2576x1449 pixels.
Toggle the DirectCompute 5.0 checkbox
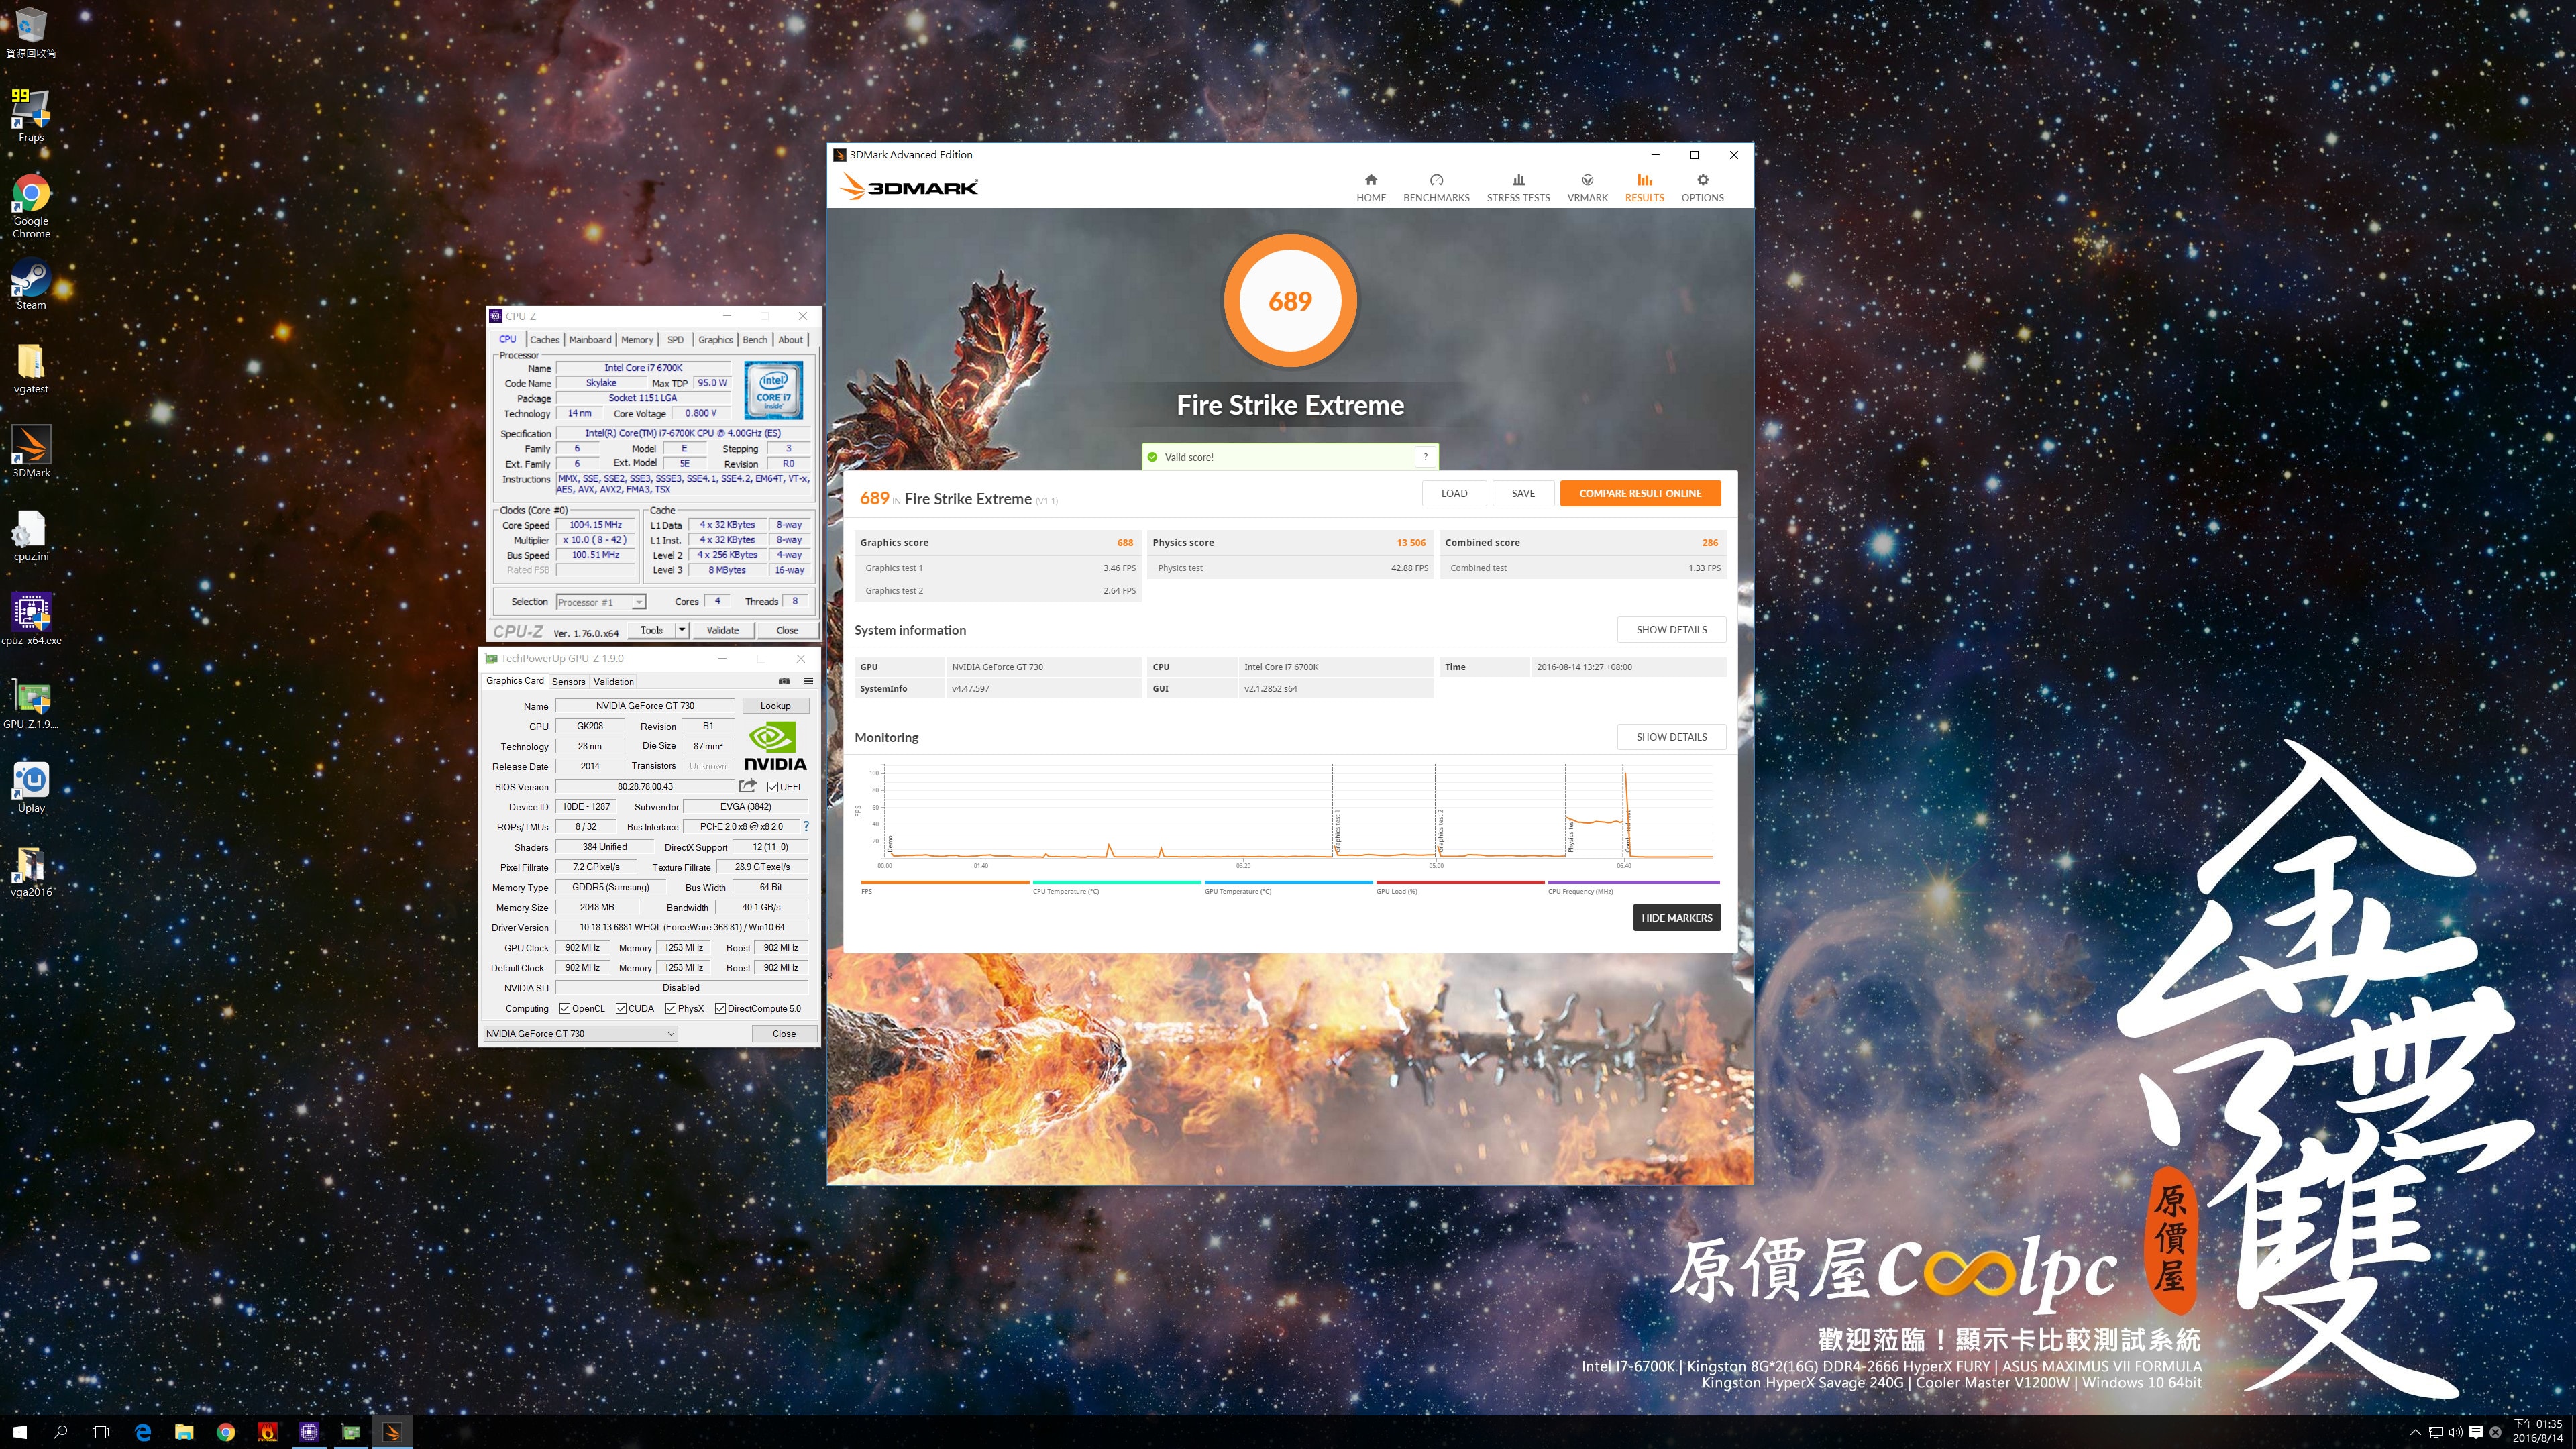tap(720, 1008)
